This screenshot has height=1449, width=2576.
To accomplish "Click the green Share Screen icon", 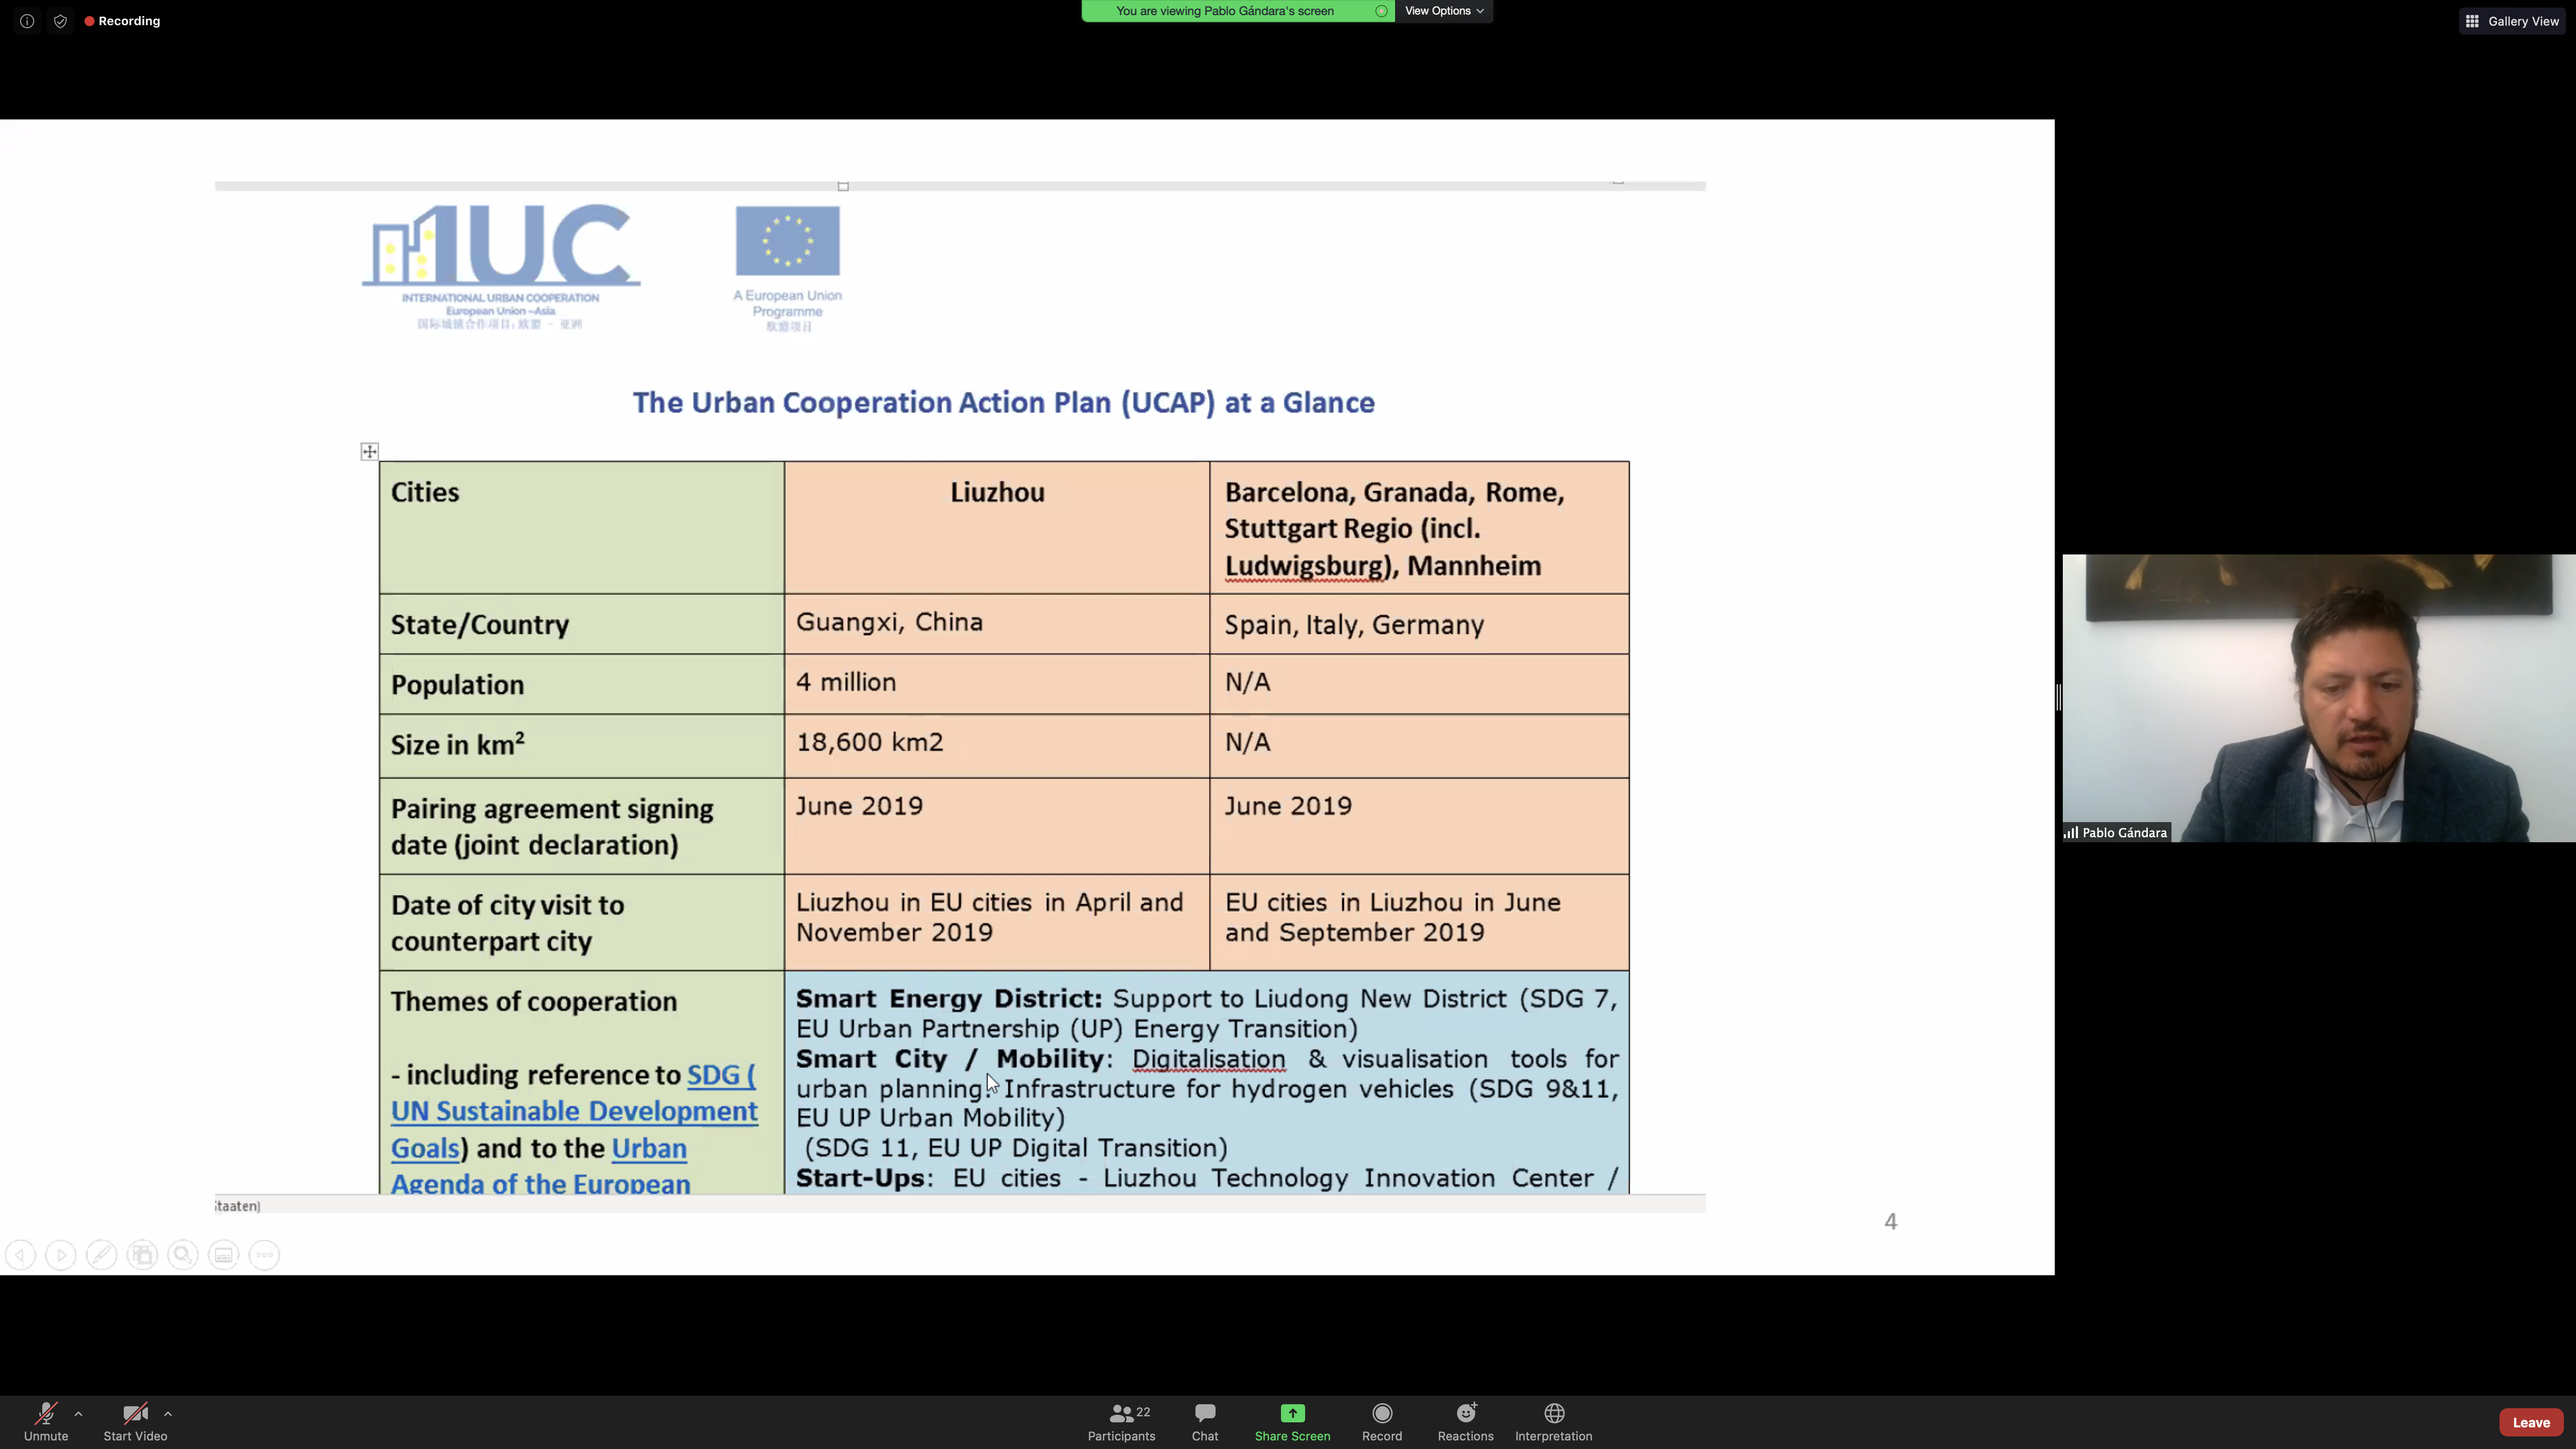I will point(1292,1413).
